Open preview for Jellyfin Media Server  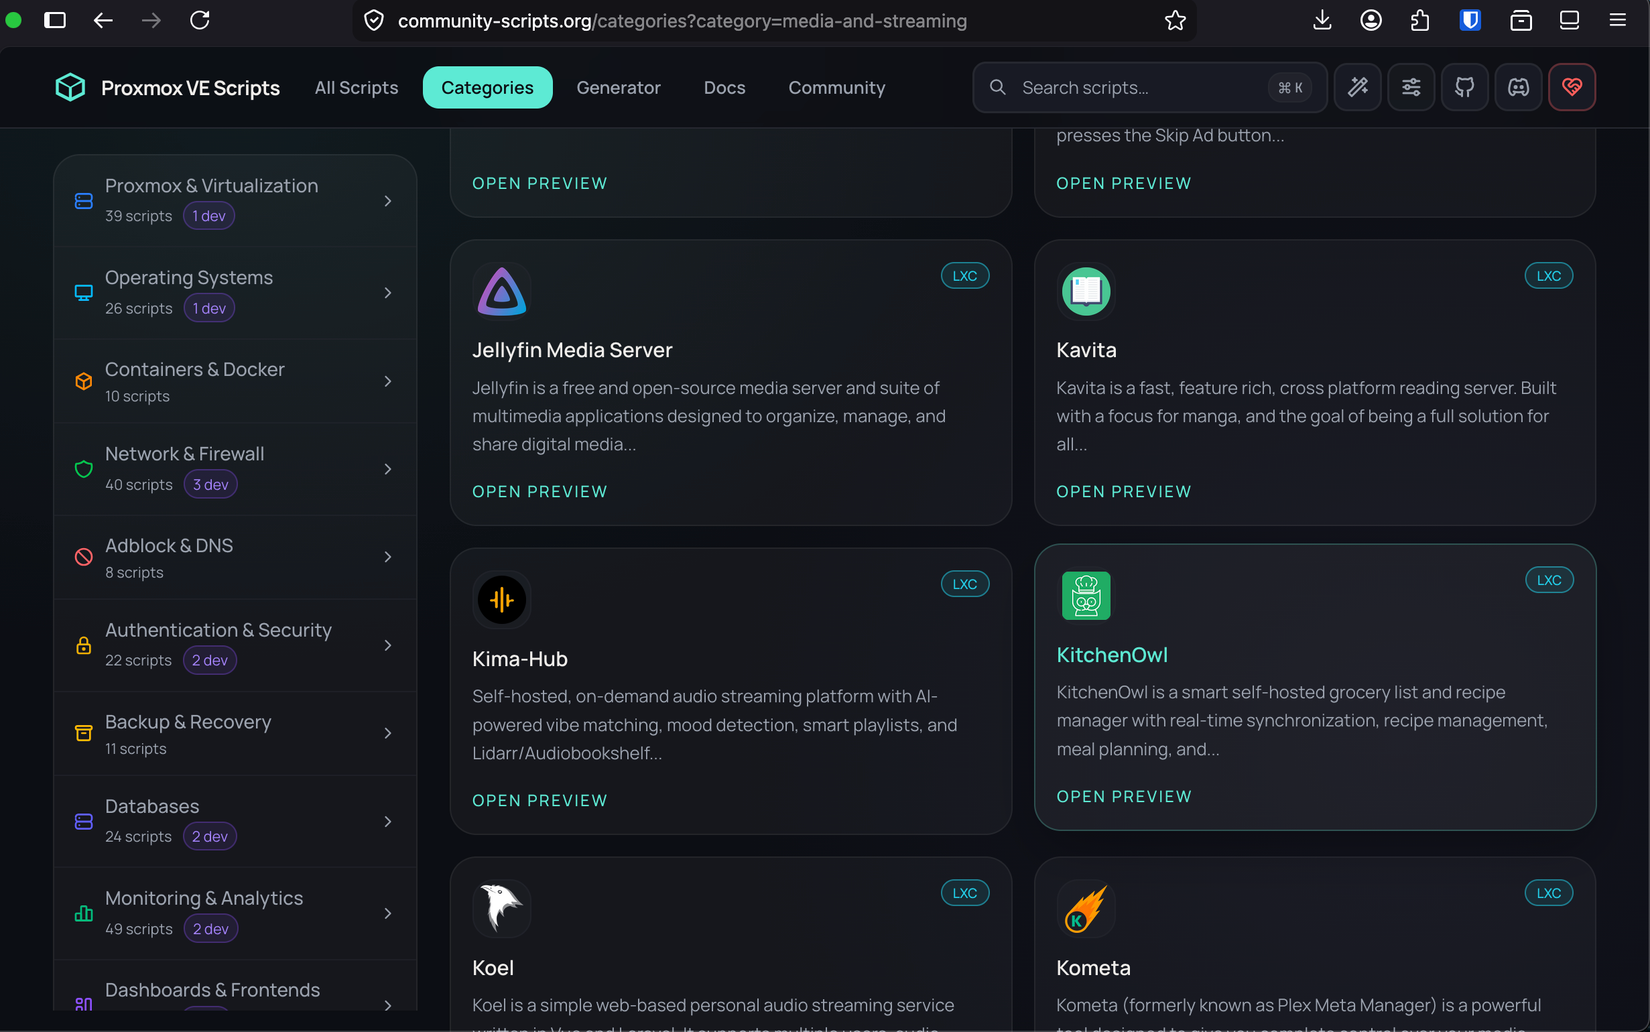click(540, 491)
